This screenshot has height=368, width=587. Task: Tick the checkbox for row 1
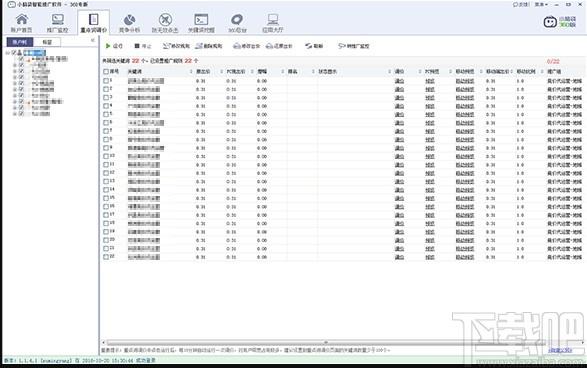tap(106, 80)
